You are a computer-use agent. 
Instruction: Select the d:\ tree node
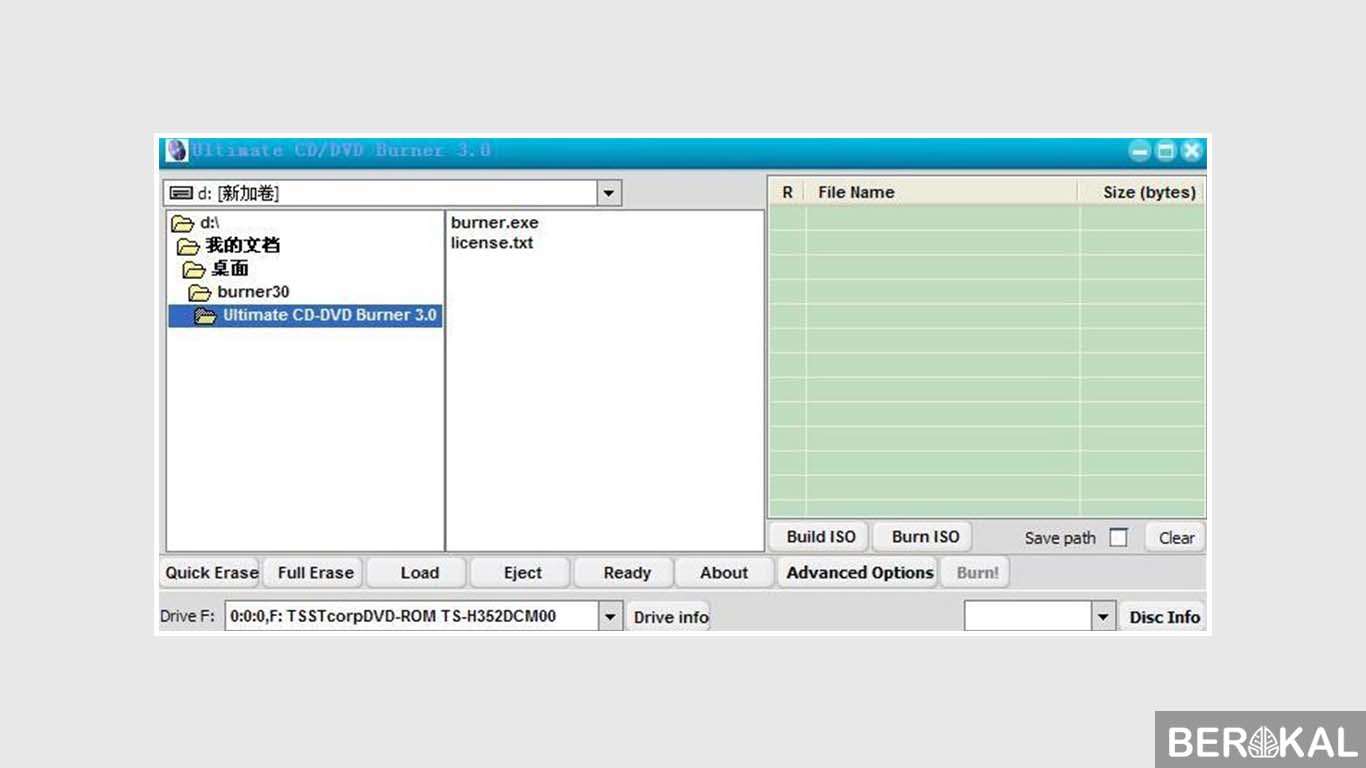[x=209, y=223]
